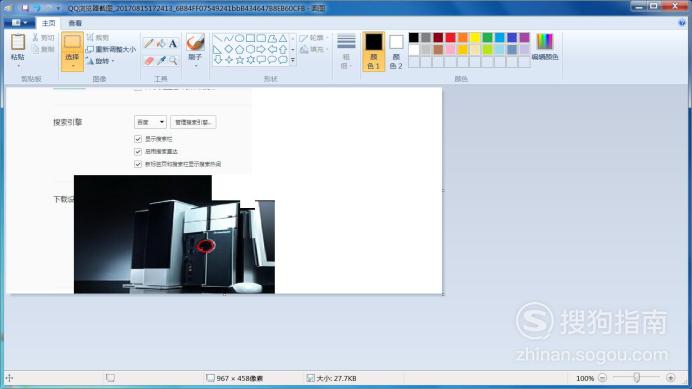Choose the Rounded rectangular callout shape
Screen dimensions: 692x389
(x=261, y=60)
